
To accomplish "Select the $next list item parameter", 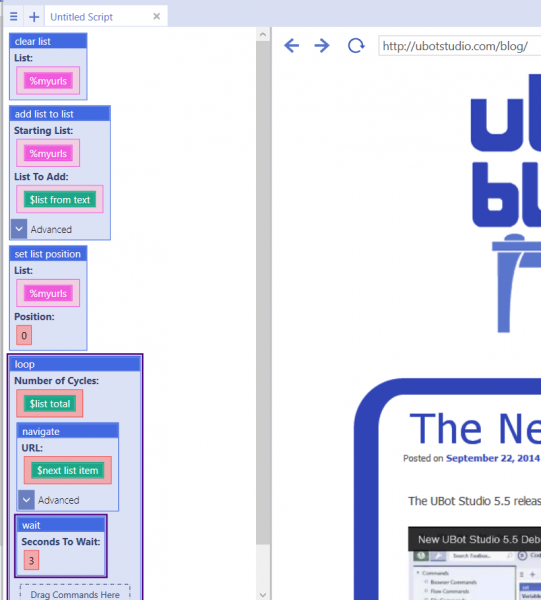I will [x=68, y=470].
